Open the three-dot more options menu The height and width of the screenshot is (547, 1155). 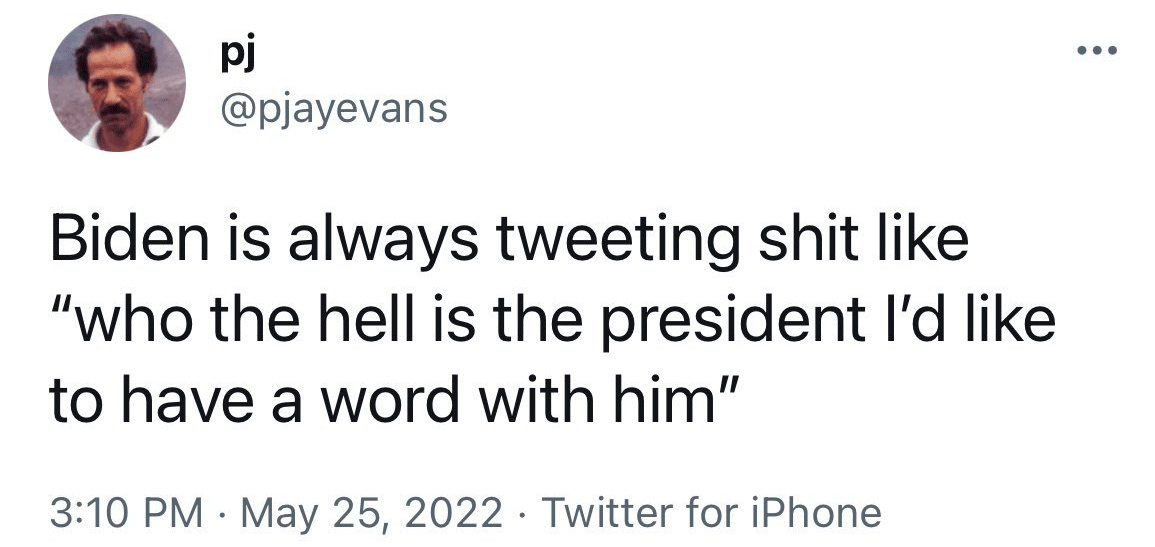1097,51
